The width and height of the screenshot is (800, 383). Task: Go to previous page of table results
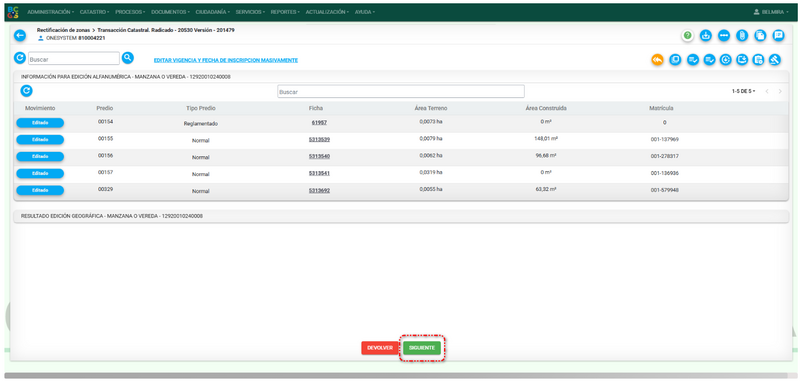point(766,91)
